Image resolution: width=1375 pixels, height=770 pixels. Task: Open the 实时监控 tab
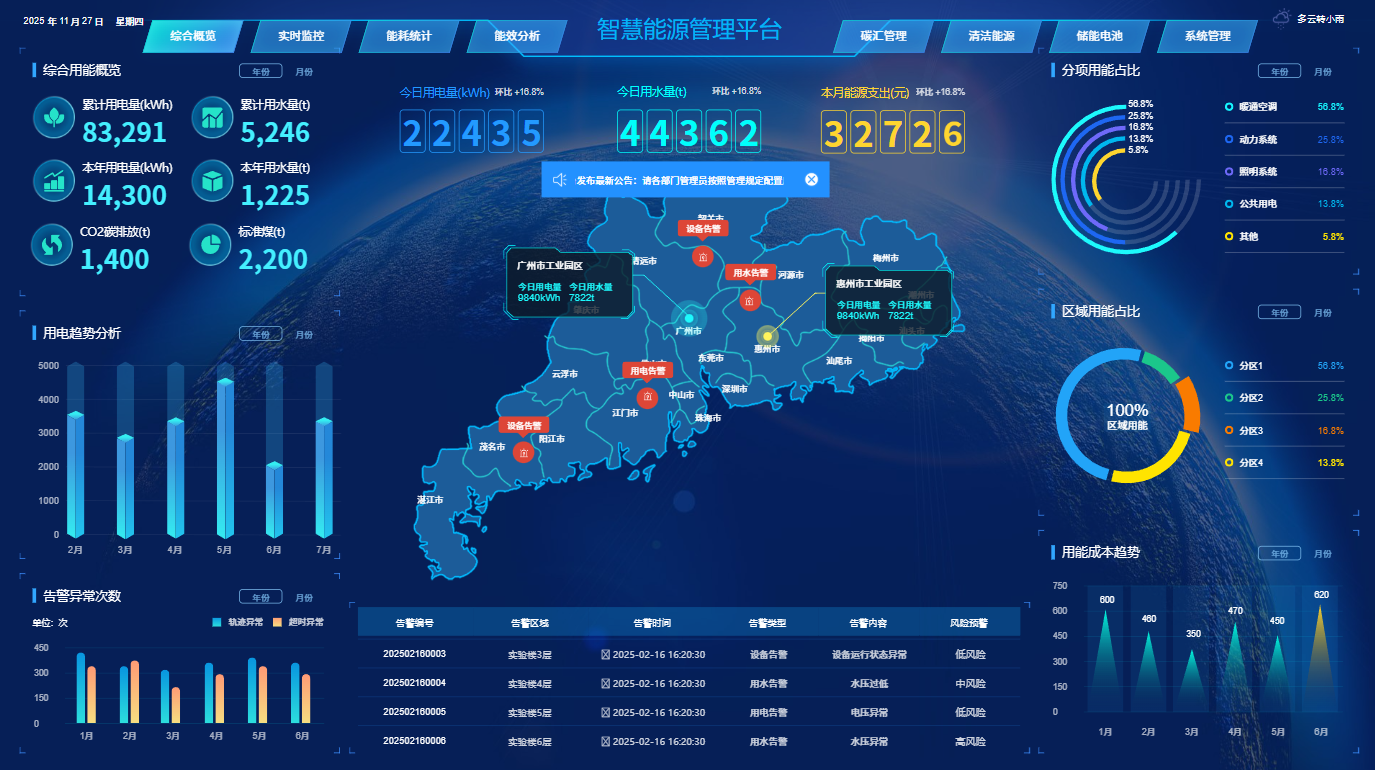(301, 36)
